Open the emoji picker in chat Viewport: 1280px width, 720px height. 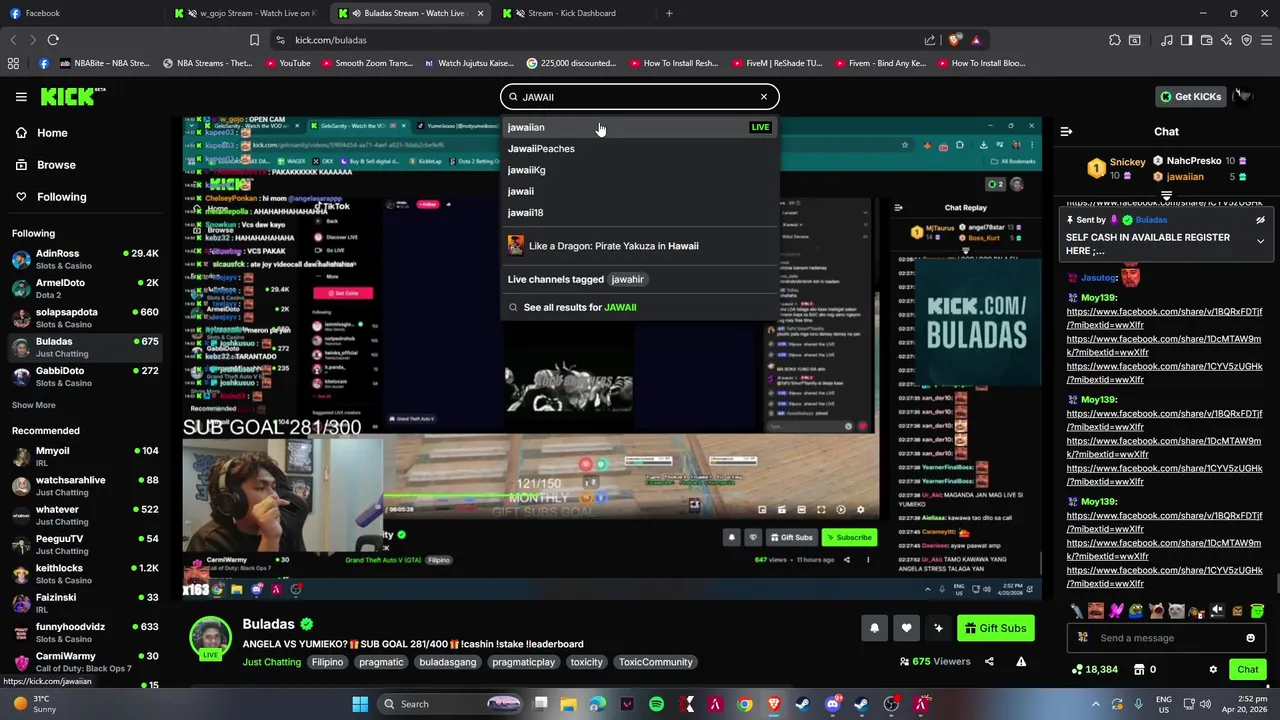pos(1250,638)
